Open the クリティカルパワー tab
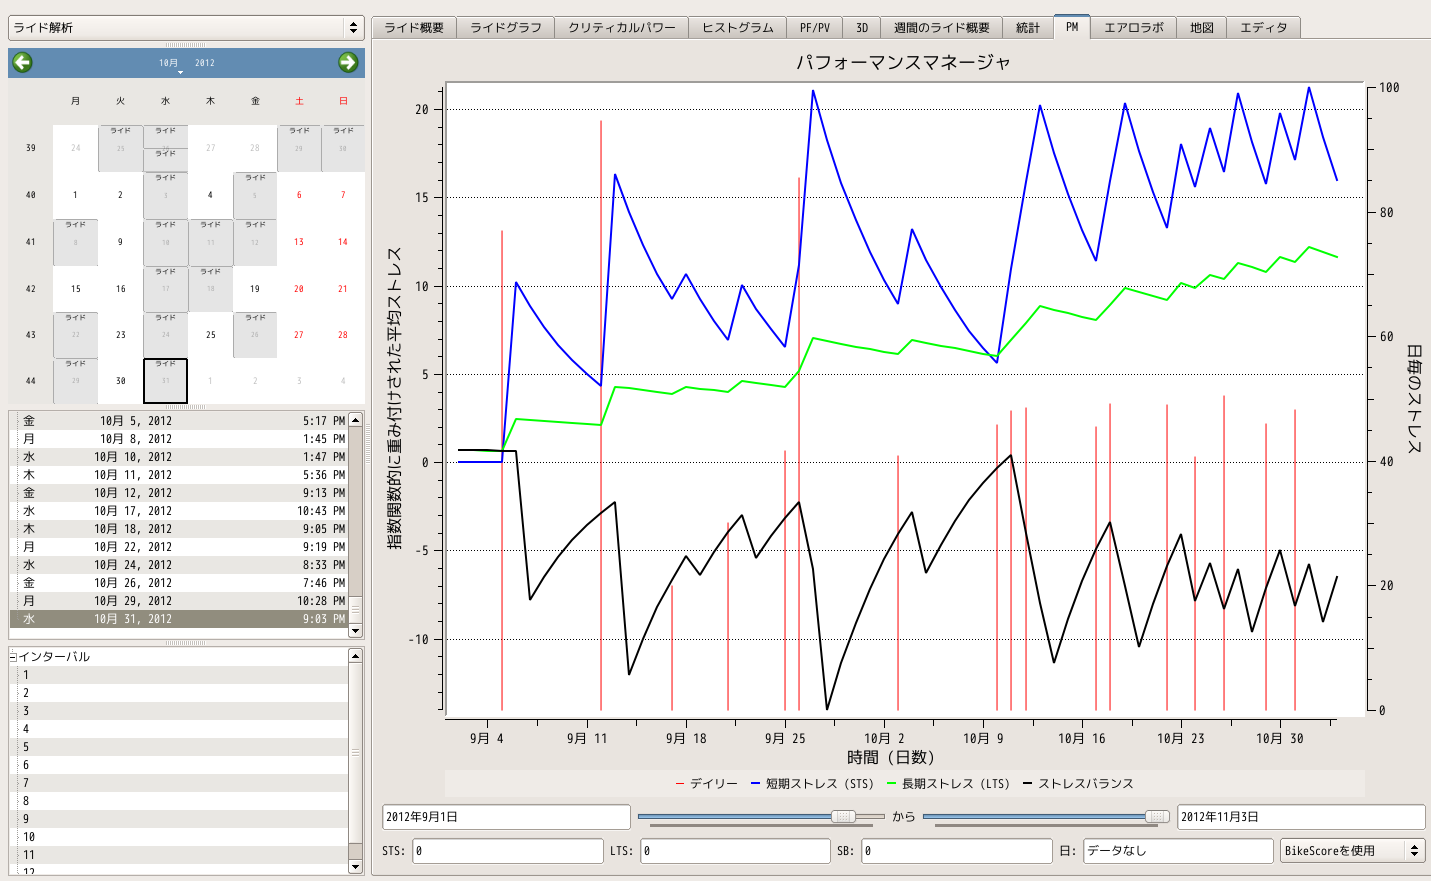The height and width of the screenshot is (881, 1431). (622, 28)
